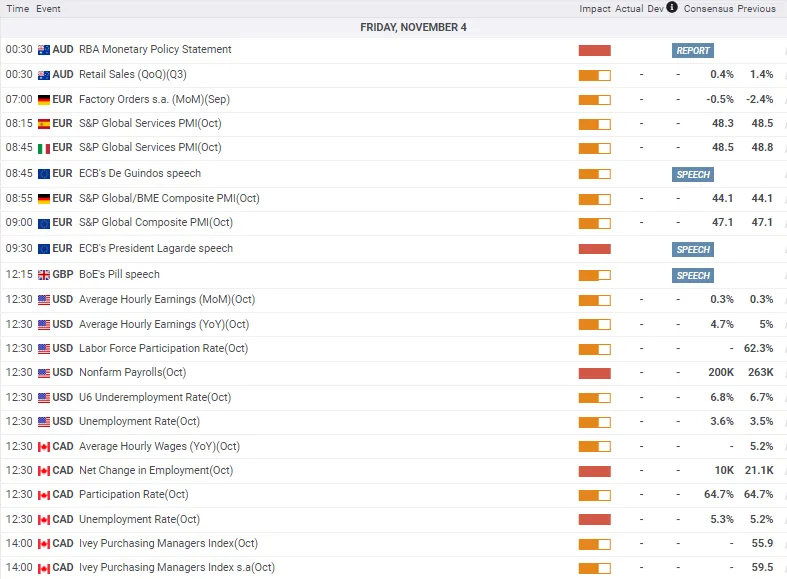Click the red high-impact bar for RBA Monetary Policy Statement

594,50
